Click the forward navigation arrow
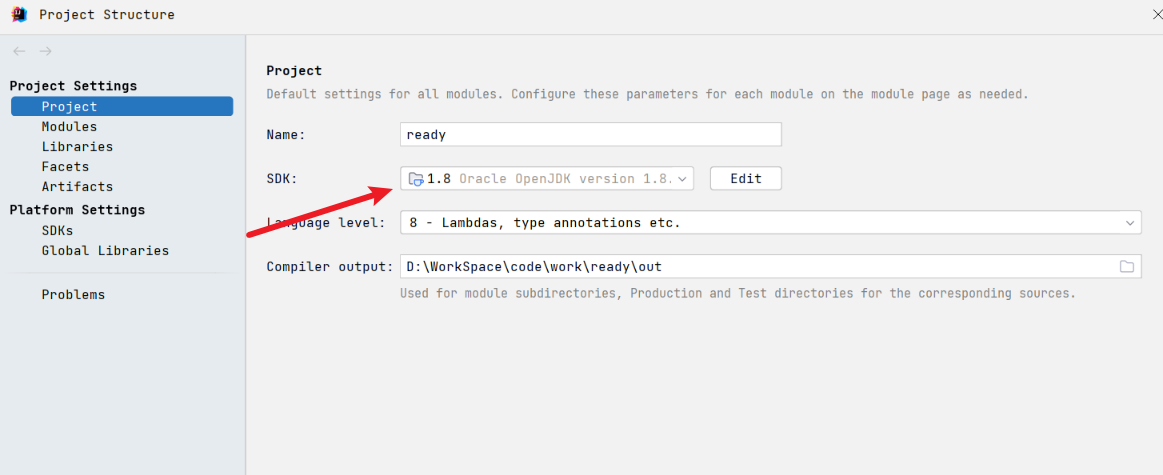 click(45, 51)
